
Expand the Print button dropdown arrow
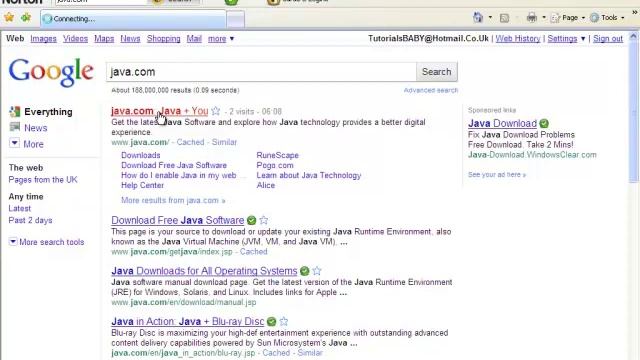click(544, 18)
